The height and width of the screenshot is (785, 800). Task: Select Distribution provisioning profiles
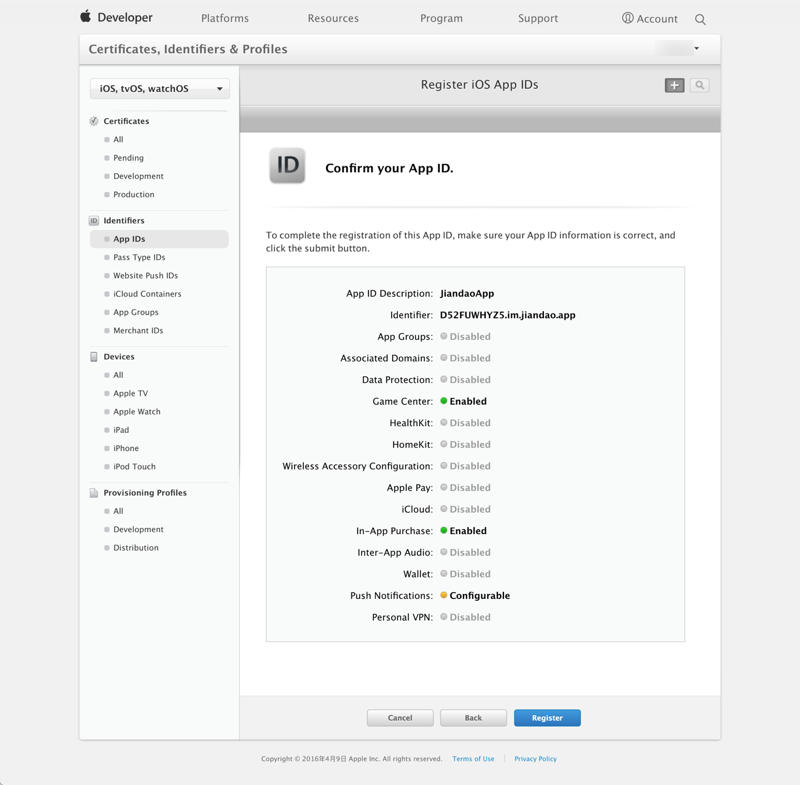pos(136,548)
